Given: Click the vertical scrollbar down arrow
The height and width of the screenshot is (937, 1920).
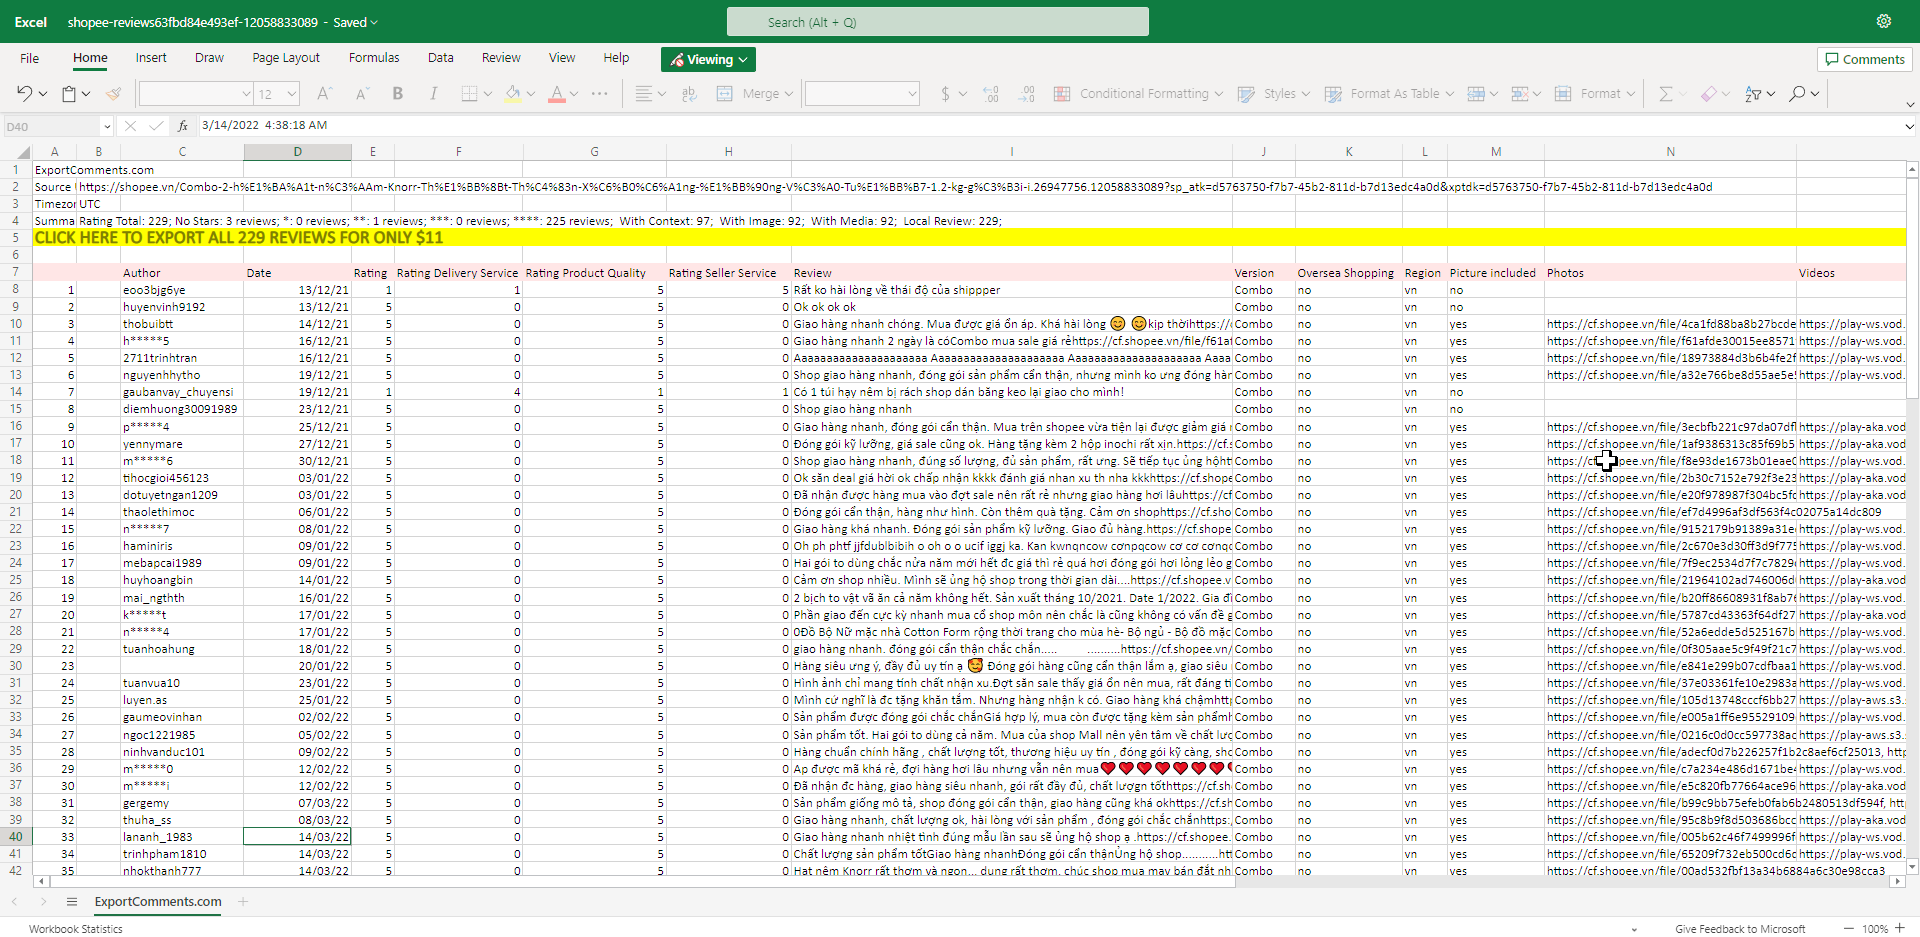Looking at the screenshot, I should [1912, 867].
